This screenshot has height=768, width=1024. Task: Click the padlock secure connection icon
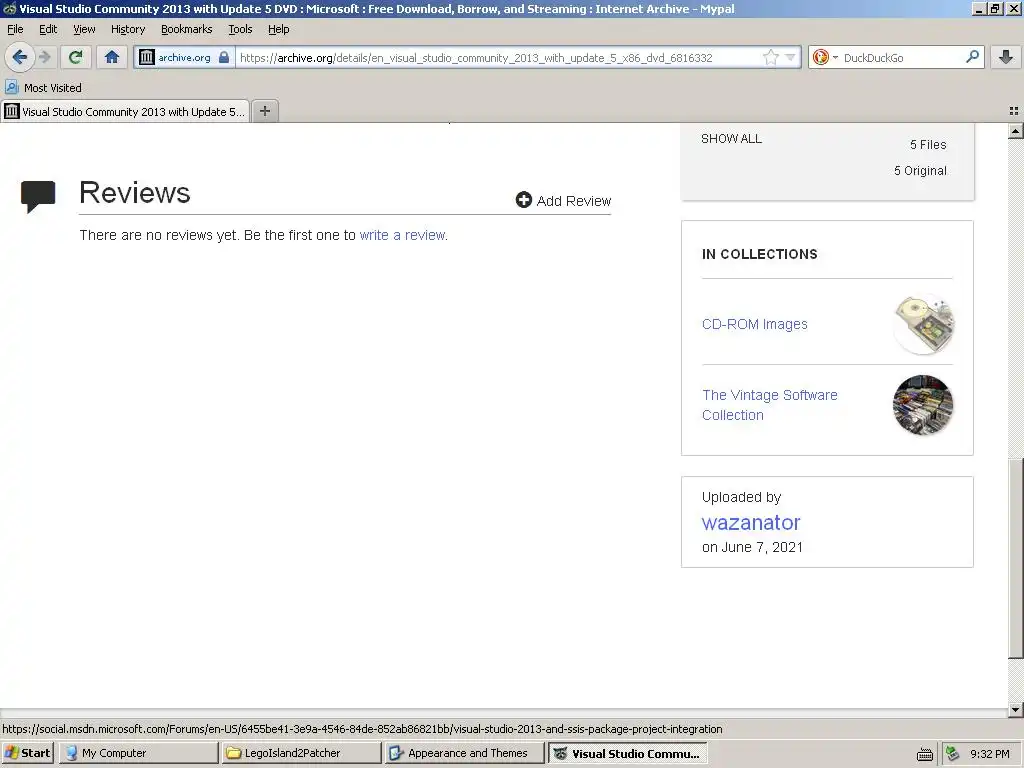[224, 57]
